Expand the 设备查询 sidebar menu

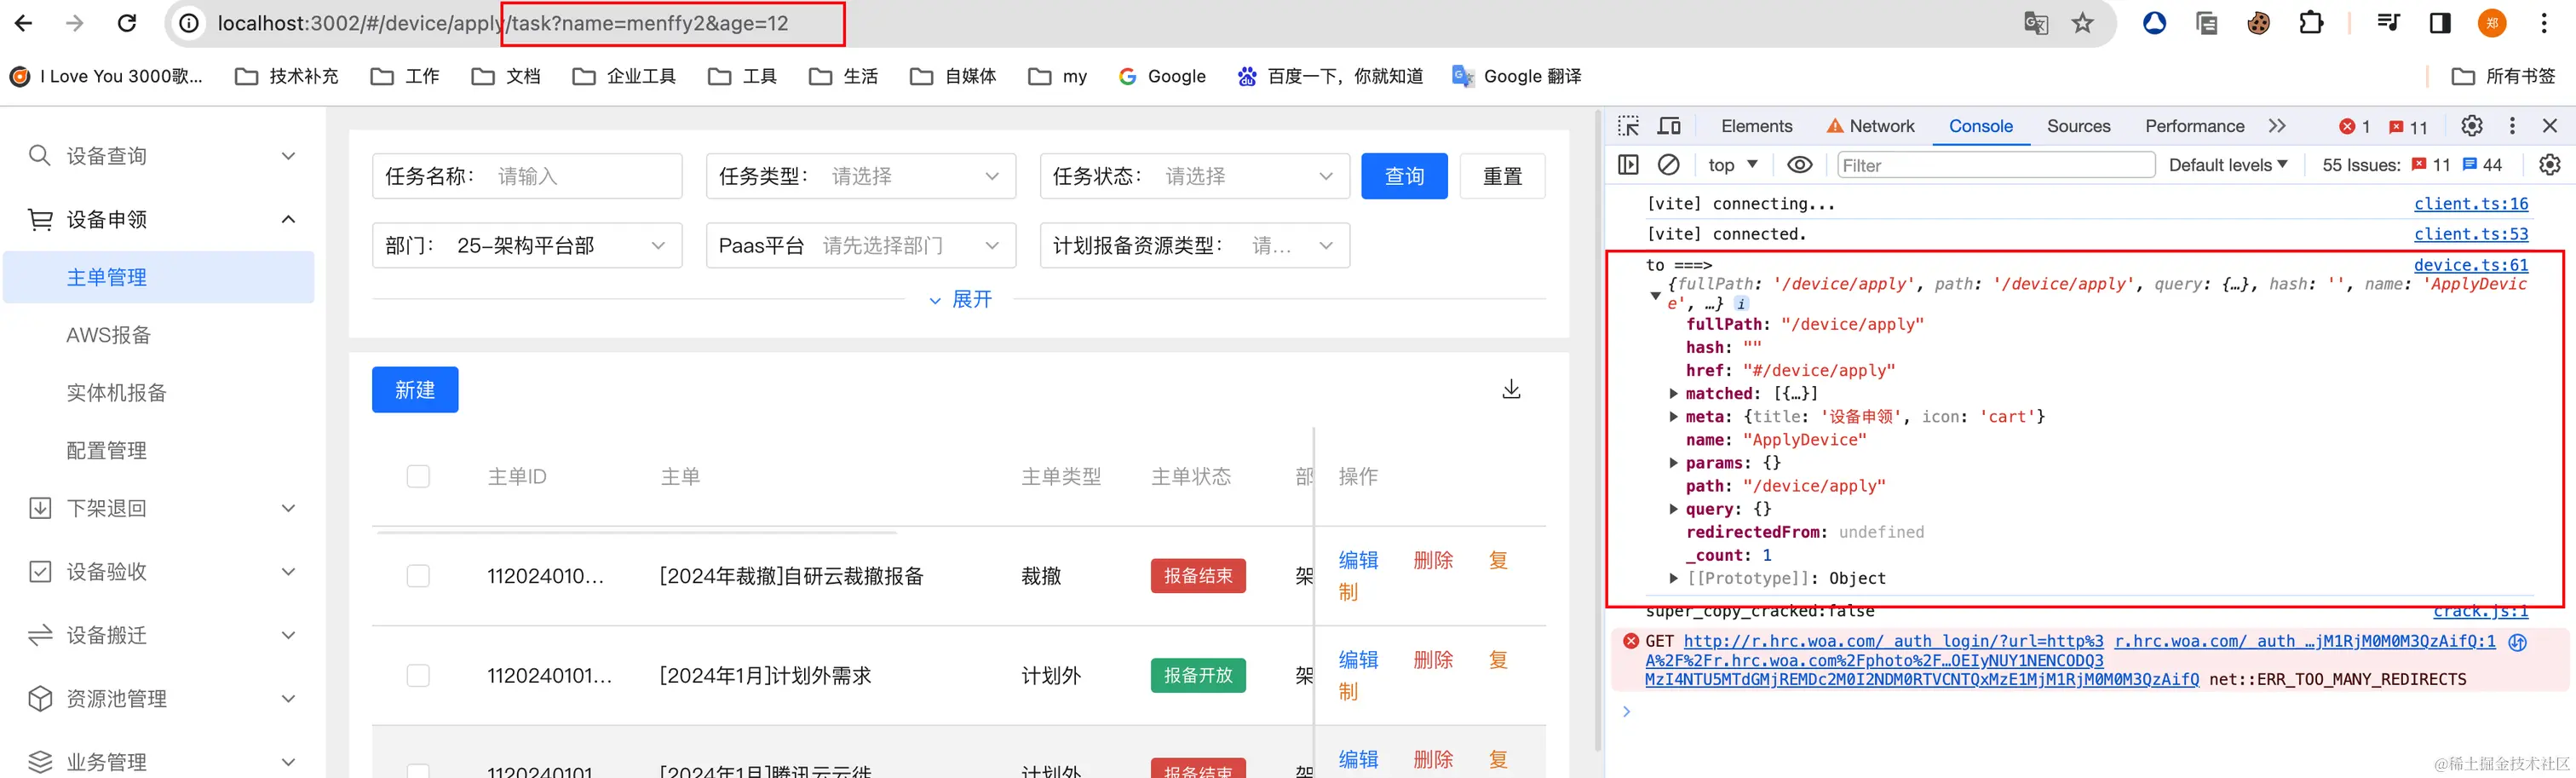289,156
